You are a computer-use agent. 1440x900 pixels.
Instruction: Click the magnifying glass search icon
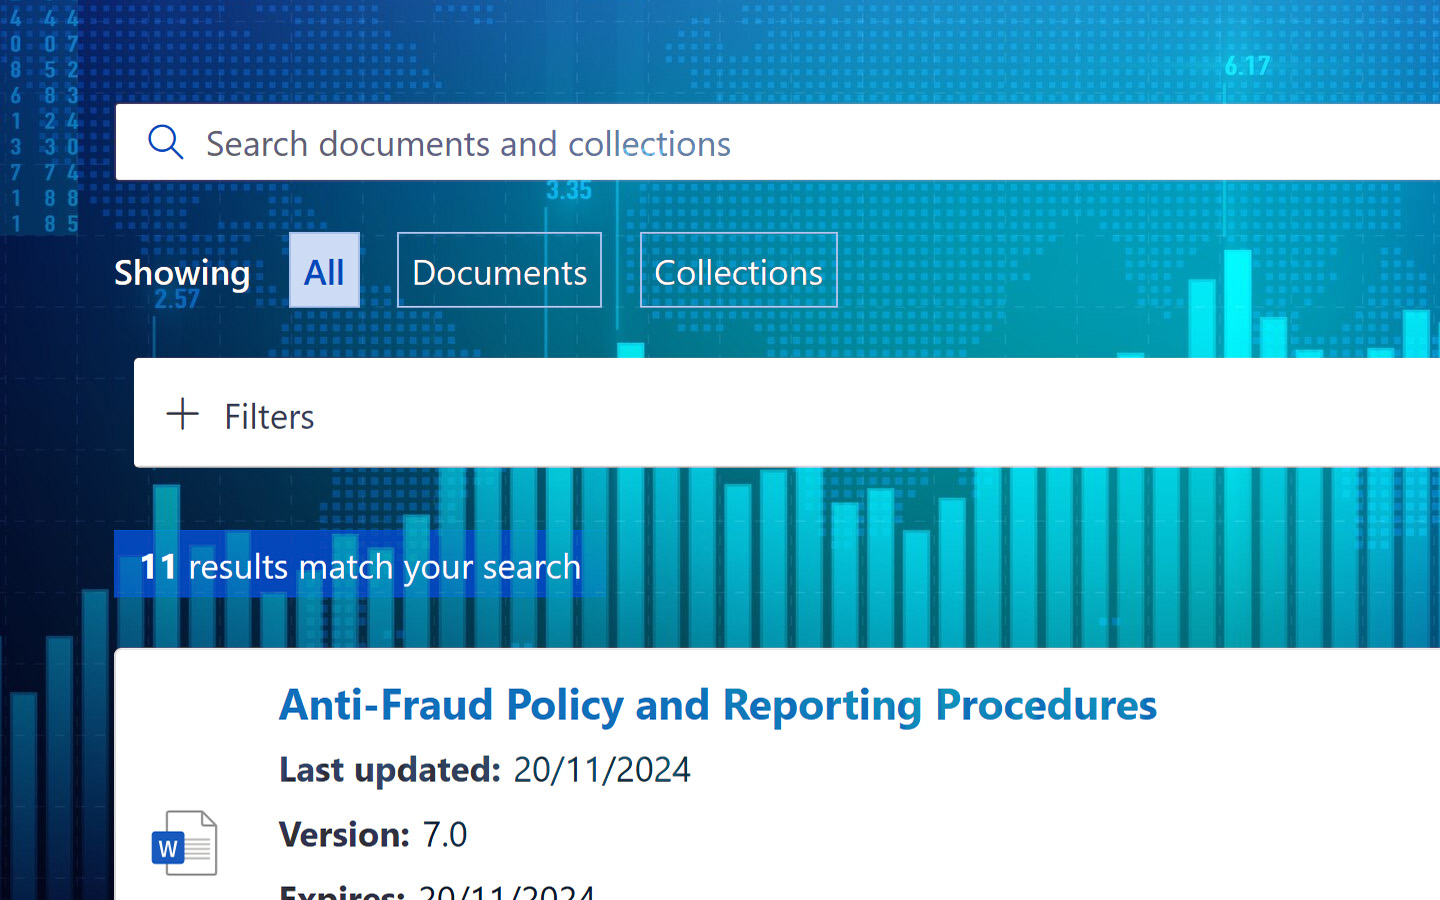click(x=166, y=143)
